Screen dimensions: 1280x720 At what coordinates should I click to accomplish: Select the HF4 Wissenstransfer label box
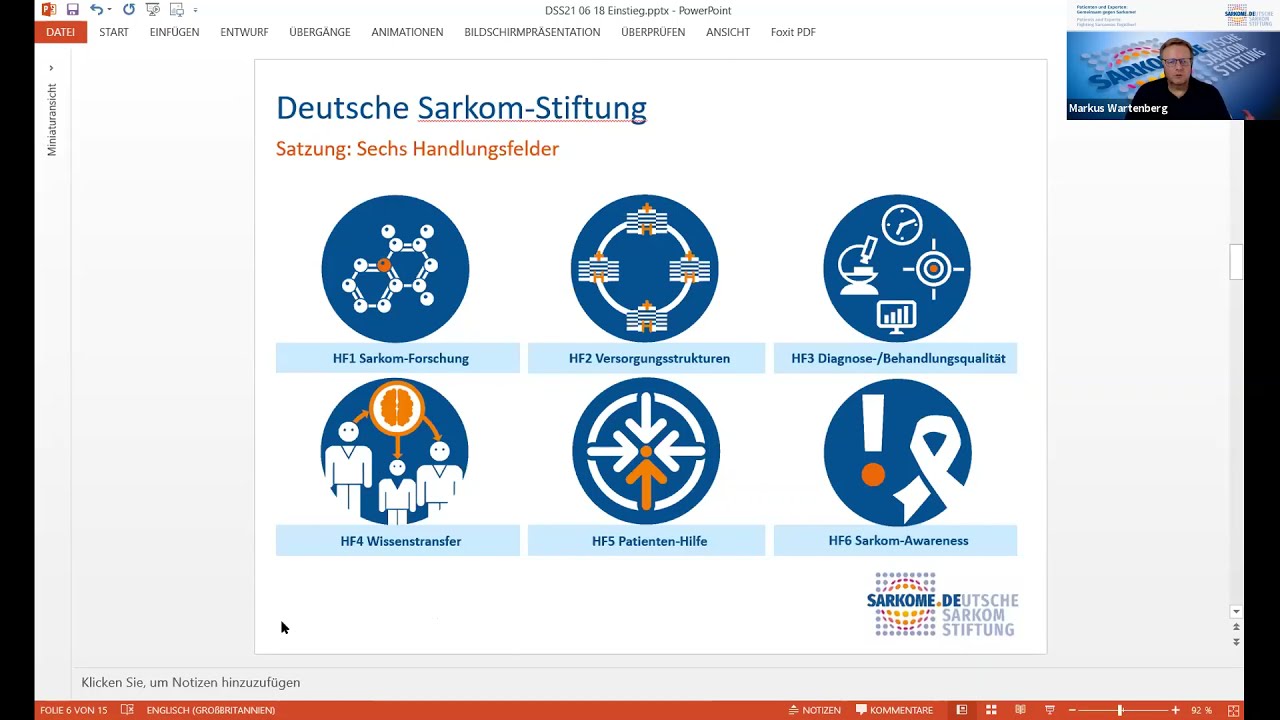point(398,541)
